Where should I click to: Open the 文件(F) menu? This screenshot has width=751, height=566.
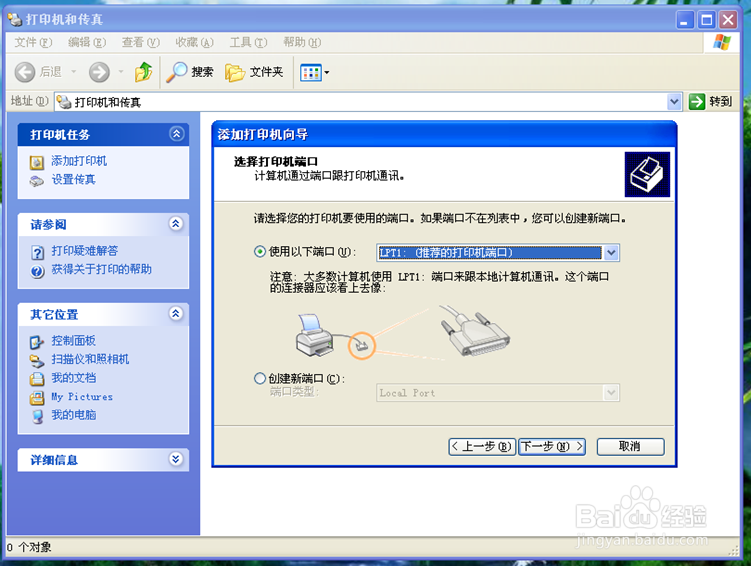(x=33, y=43)
